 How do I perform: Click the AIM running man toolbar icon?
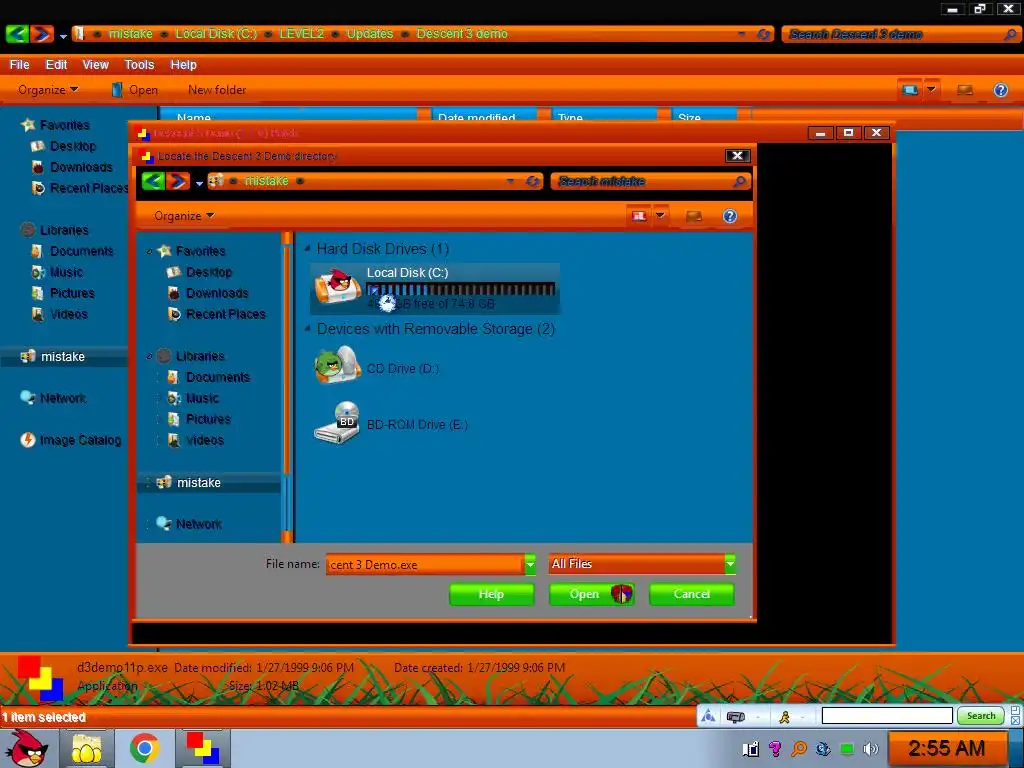coord(784,717)
